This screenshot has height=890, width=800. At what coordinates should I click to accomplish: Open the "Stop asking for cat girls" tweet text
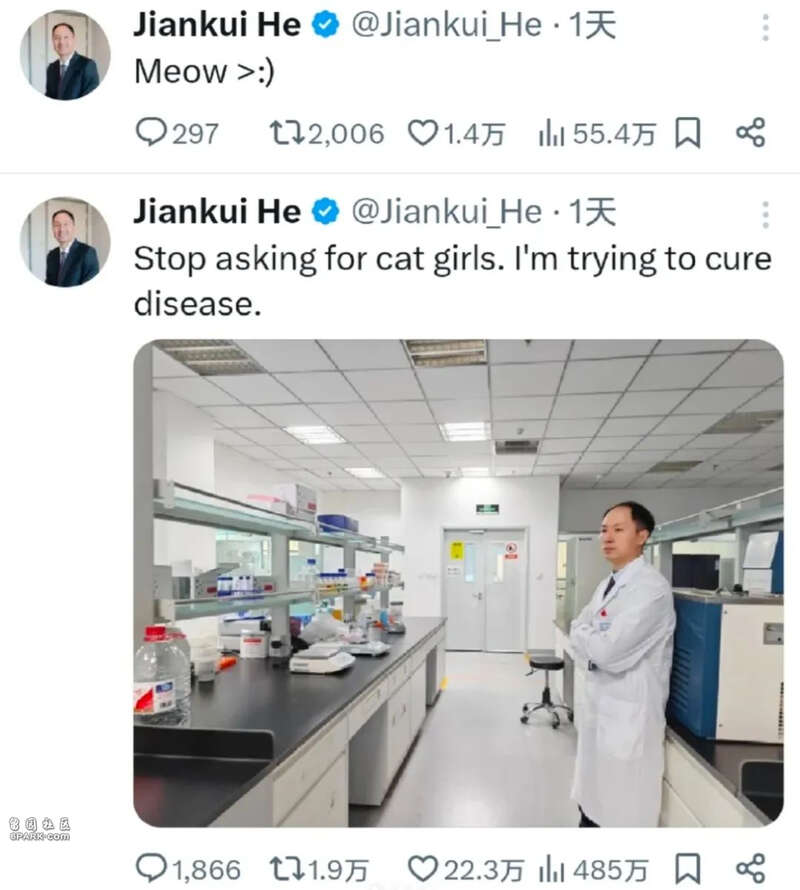pyautogui.click(x=453, y=281)
